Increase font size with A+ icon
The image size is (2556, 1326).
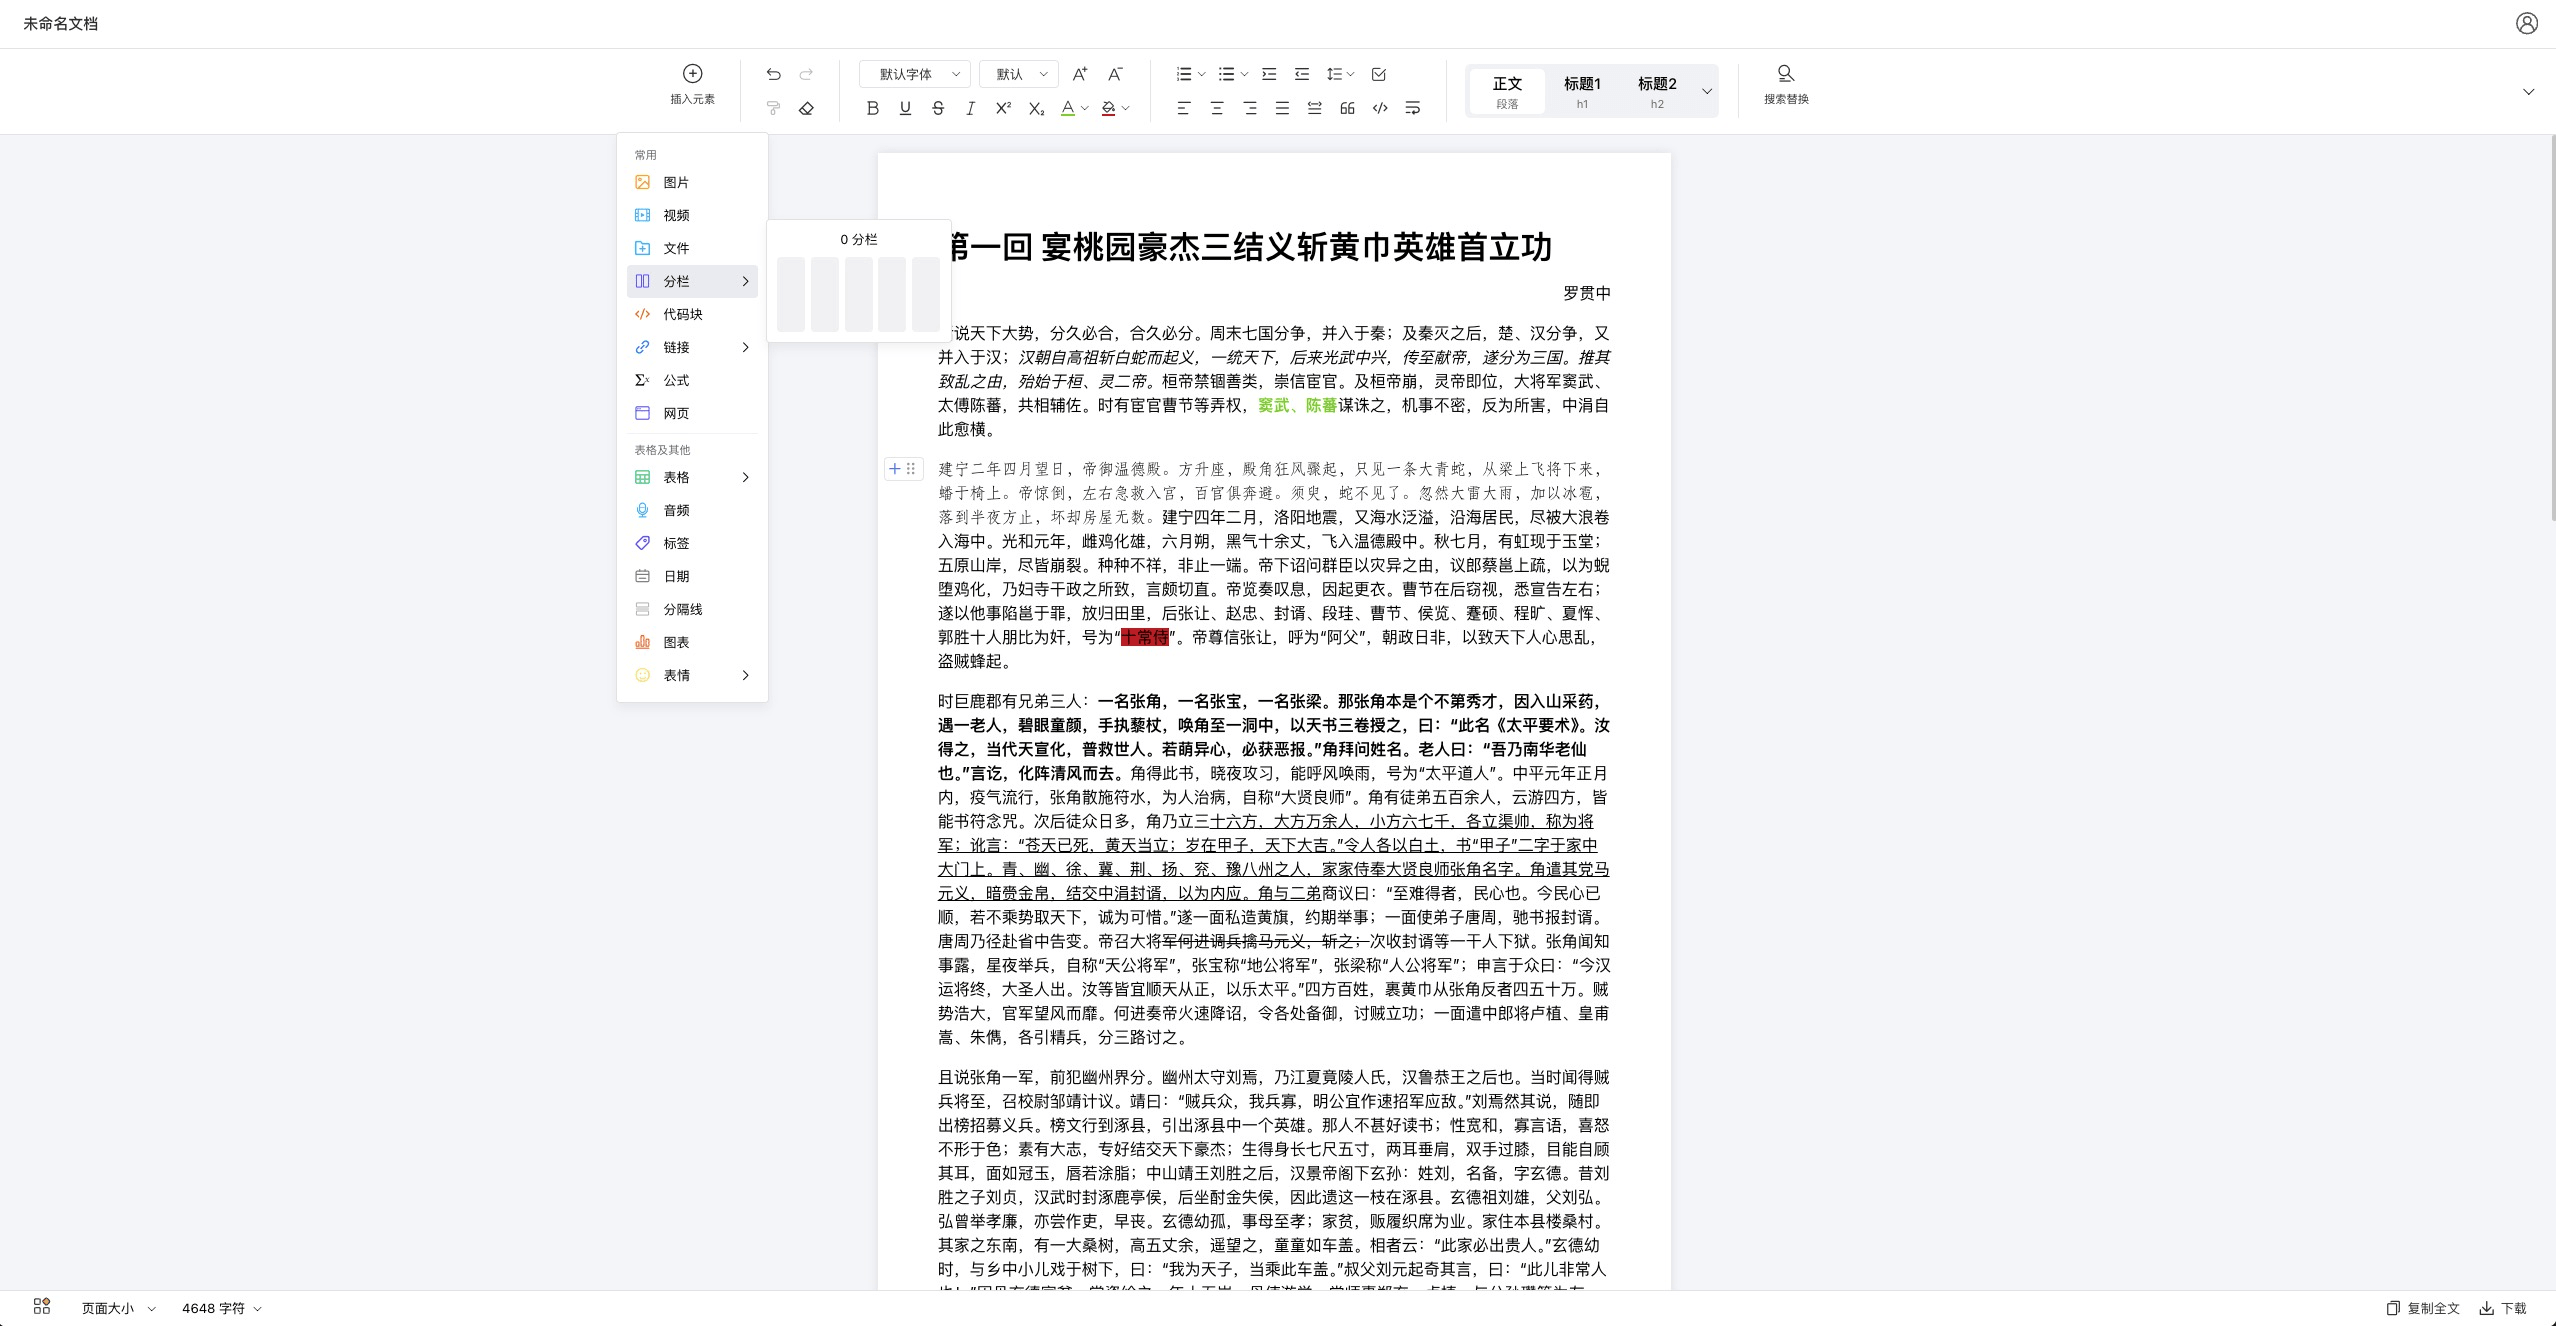pyautogui.click(x=1080, y=74)
